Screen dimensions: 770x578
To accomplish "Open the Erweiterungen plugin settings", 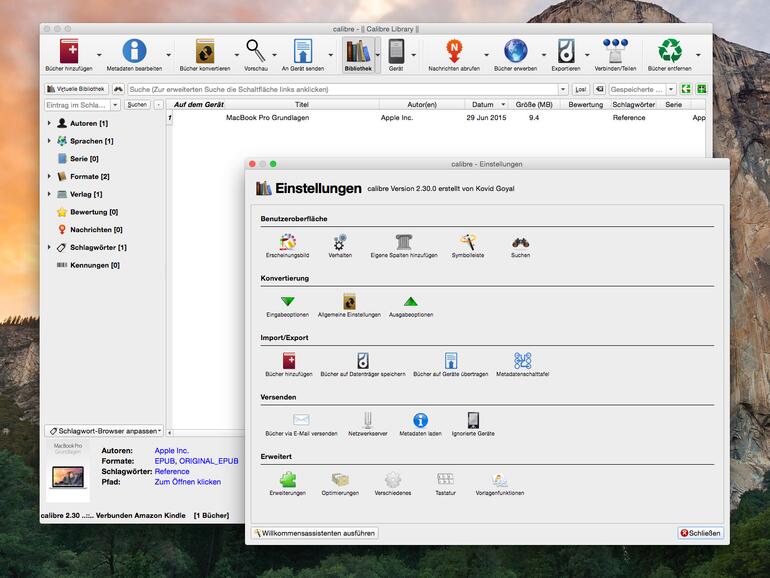I will coord(287,480).
